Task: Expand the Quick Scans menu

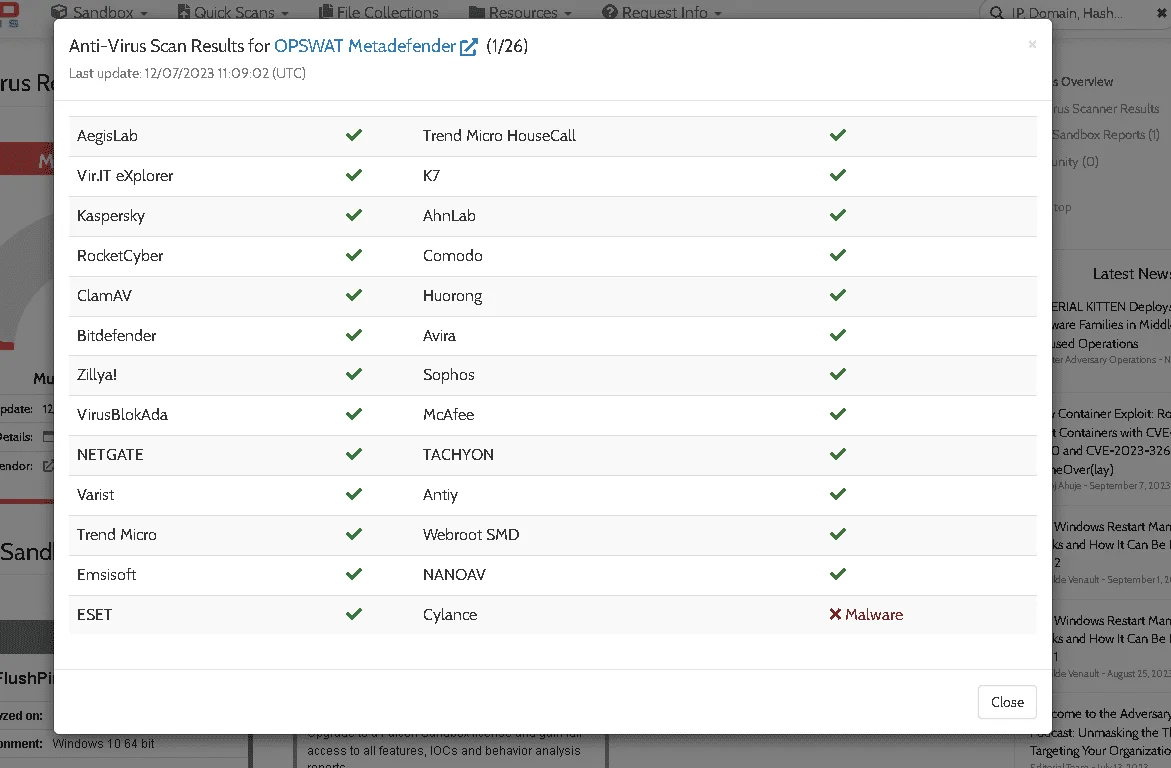Action: [x=233, y=12]
